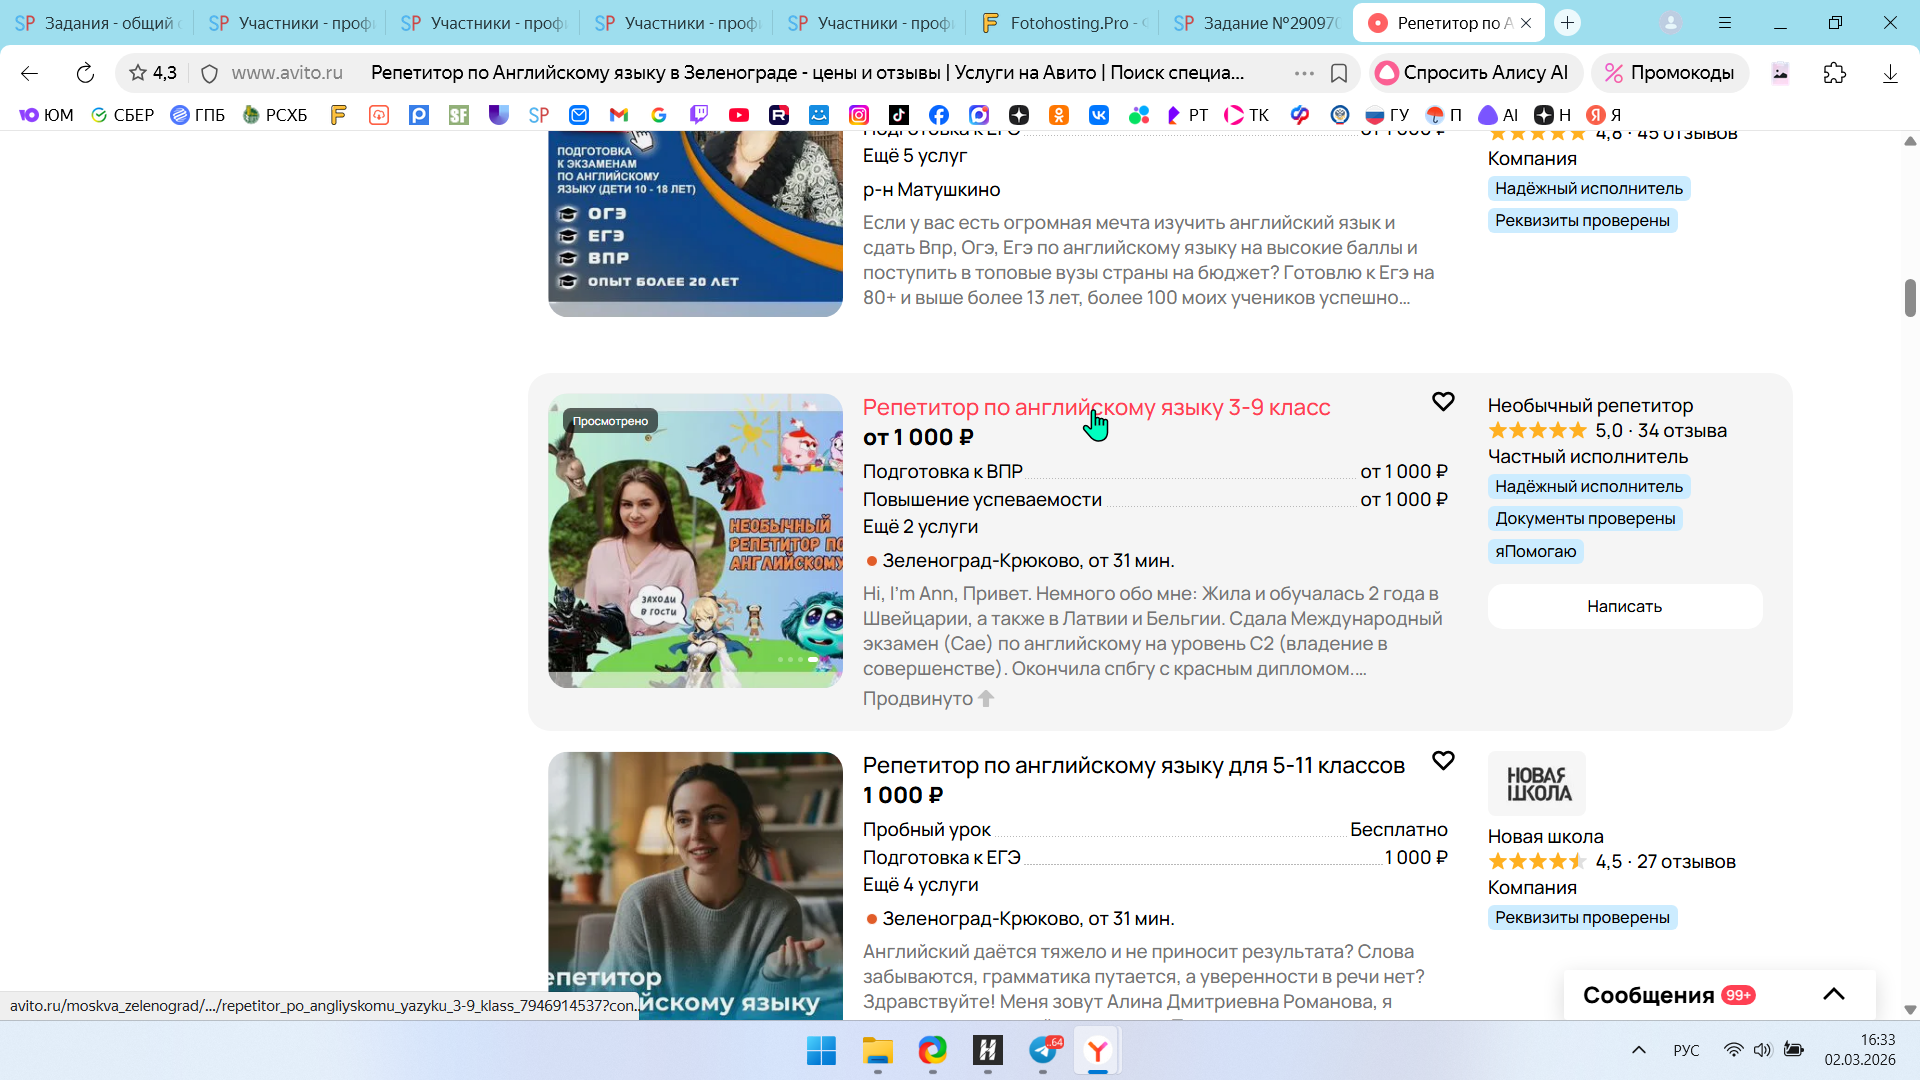This screenshot has height=1080, width=1920.
Task: Reload the page with the refresh icon
Action: (x=85, y=73)
